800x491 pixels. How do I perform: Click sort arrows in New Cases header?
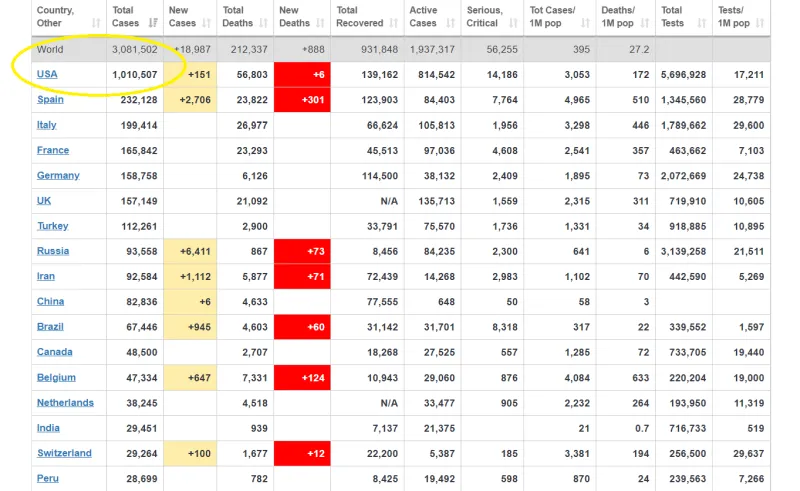click(x=208, y=22)
